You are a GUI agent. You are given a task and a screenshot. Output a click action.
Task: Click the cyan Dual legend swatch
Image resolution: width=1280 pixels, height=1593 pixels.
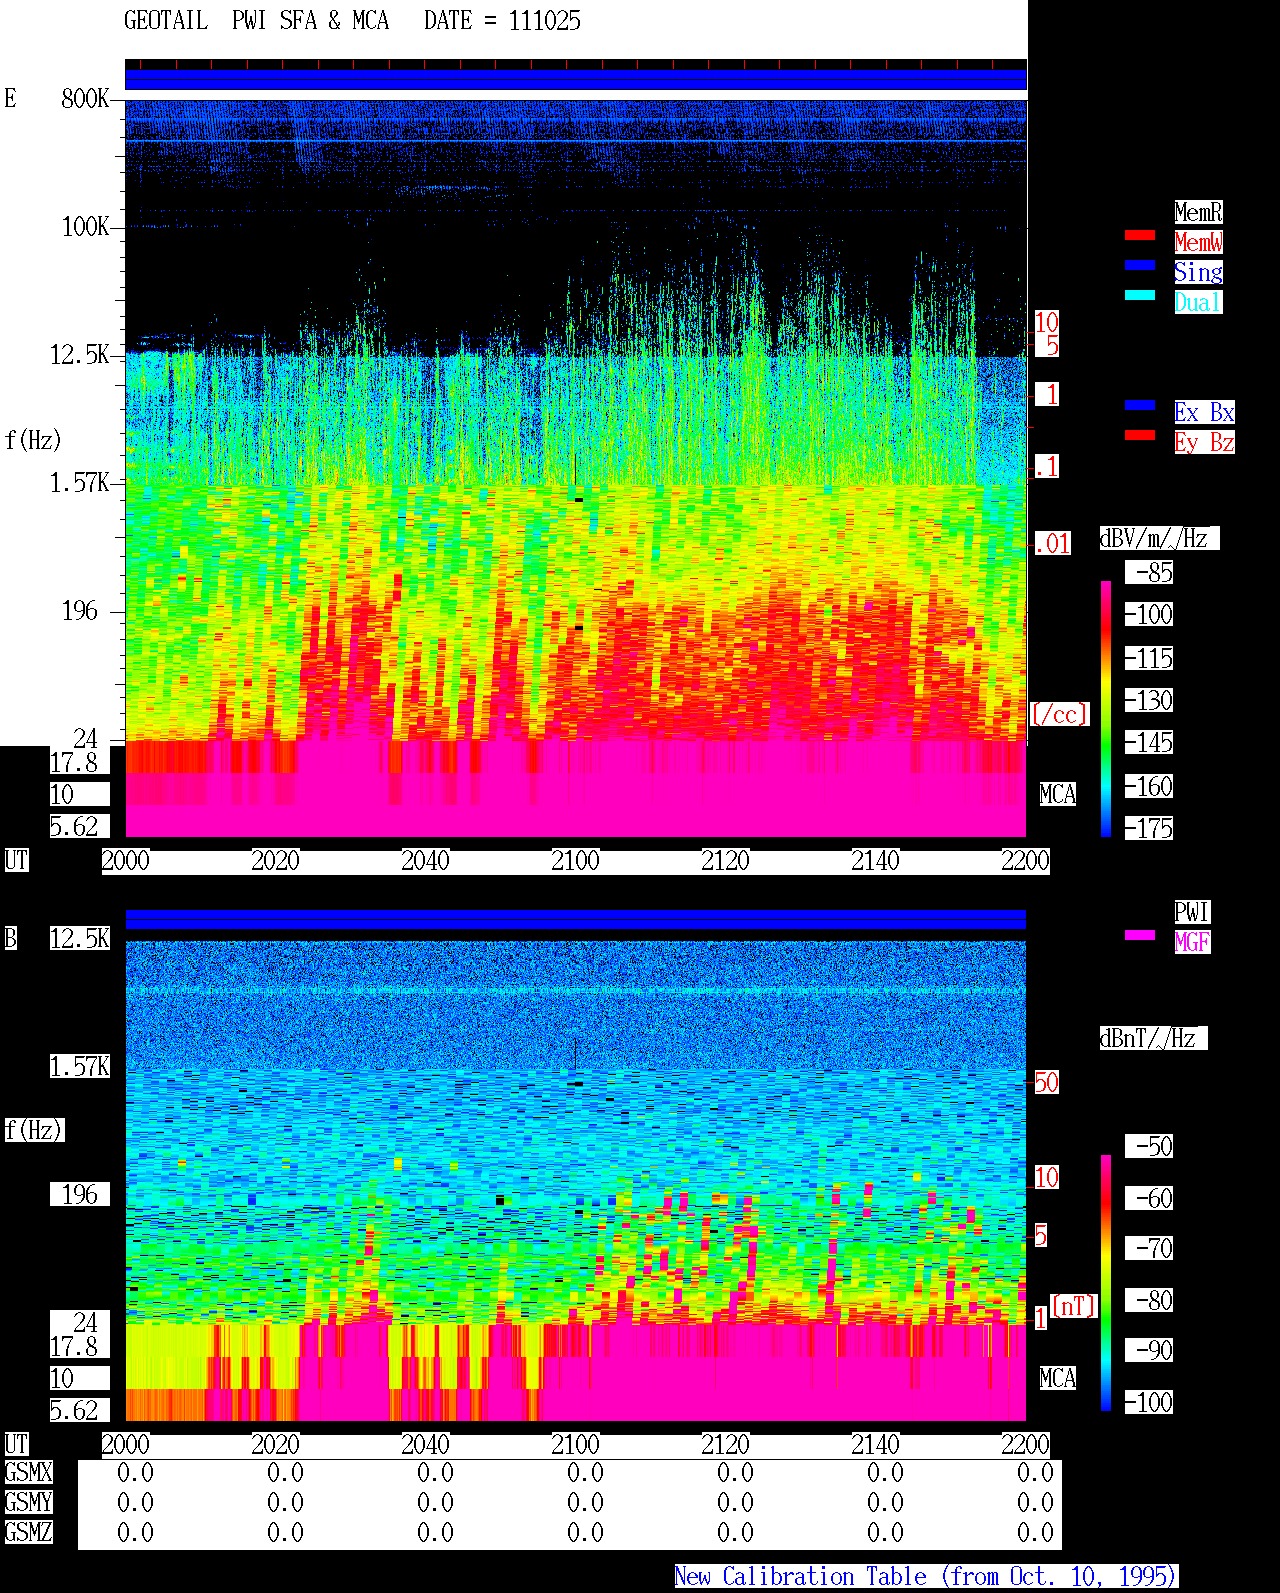tap(1140, 295)
